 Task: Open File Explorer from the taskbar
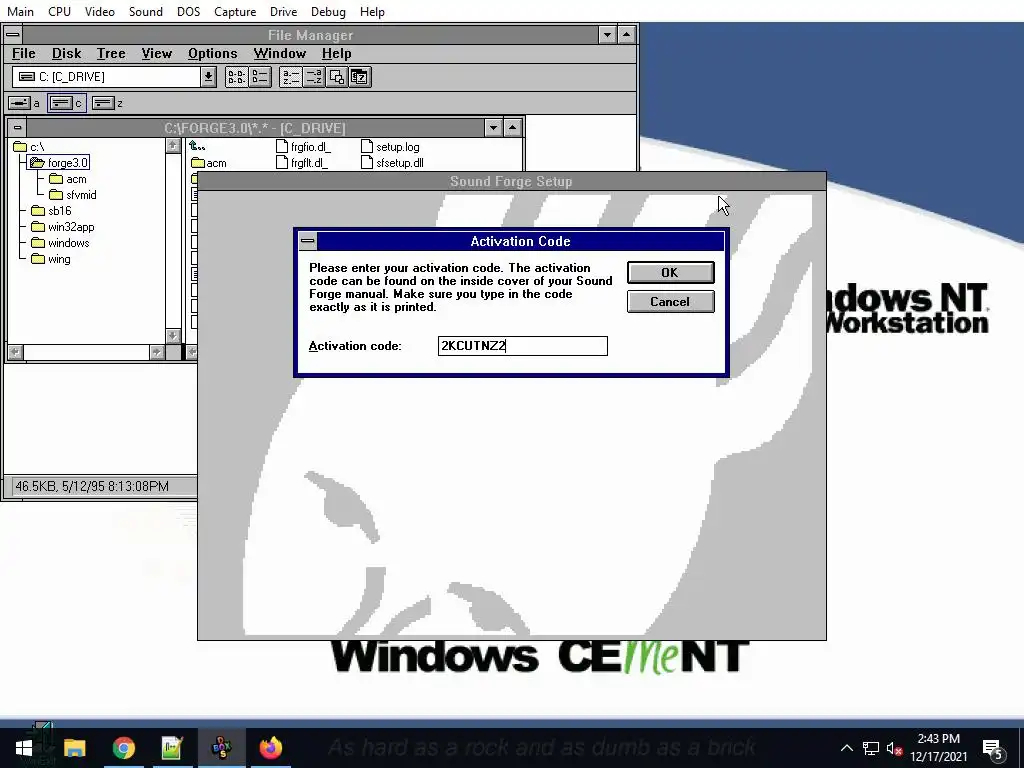[74, 748]
